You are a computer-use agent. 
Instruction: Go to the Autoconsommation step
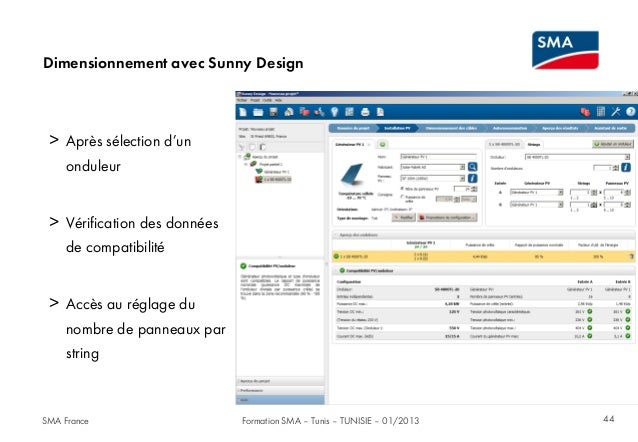[509, 128]
